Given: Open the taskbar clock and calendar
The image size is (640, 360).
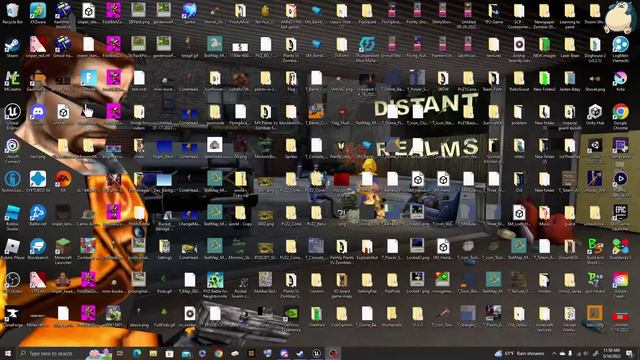Looking at the screenshot, I should (611, 353).
